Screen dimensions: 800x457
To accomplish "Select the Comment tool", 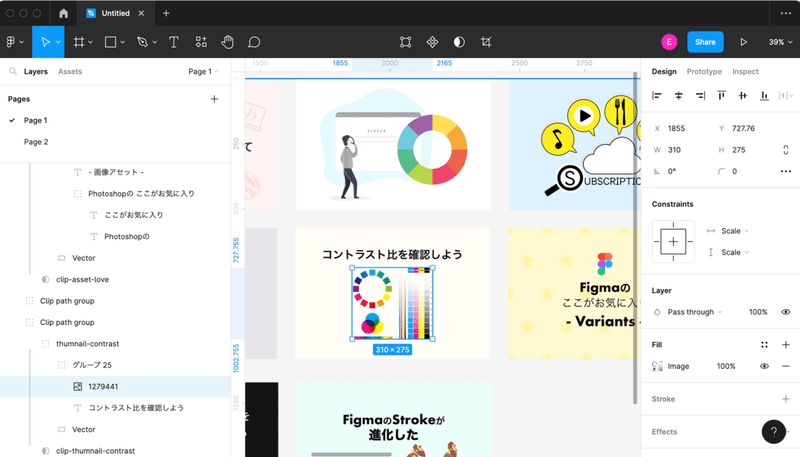I will pos(254,42).
